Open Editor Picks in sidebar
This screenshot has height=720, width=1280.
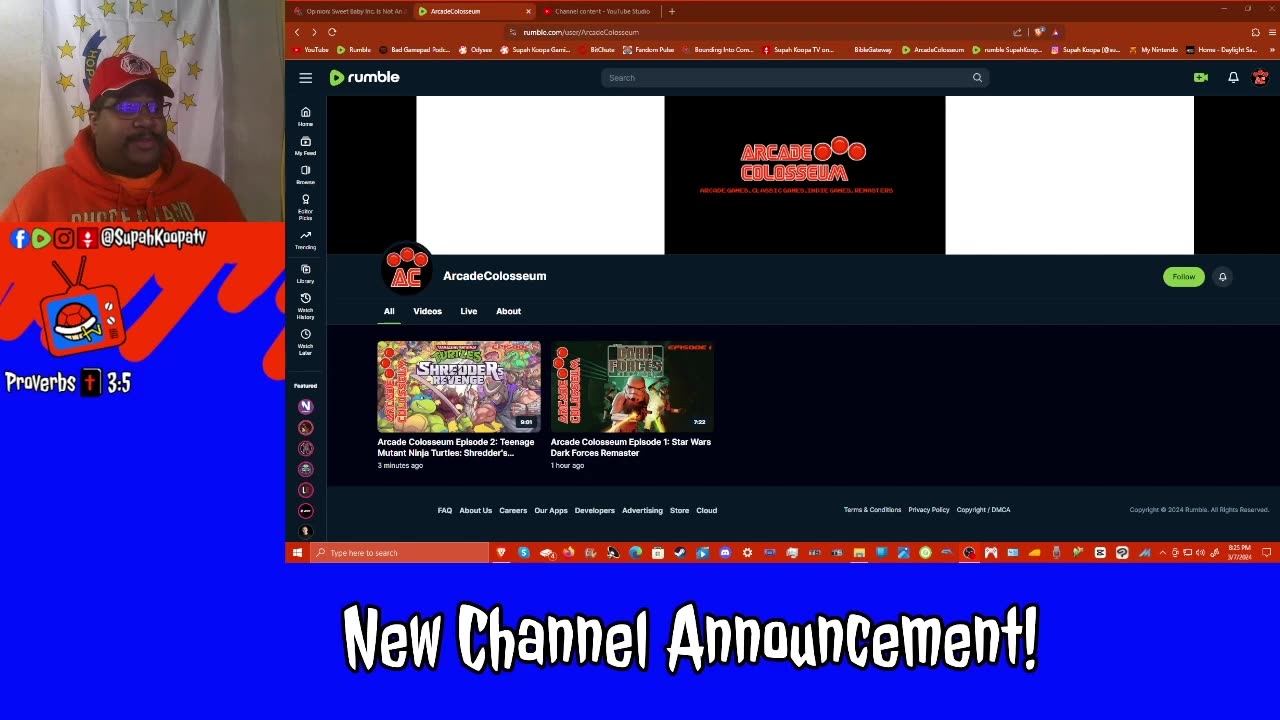pos(305,207)
